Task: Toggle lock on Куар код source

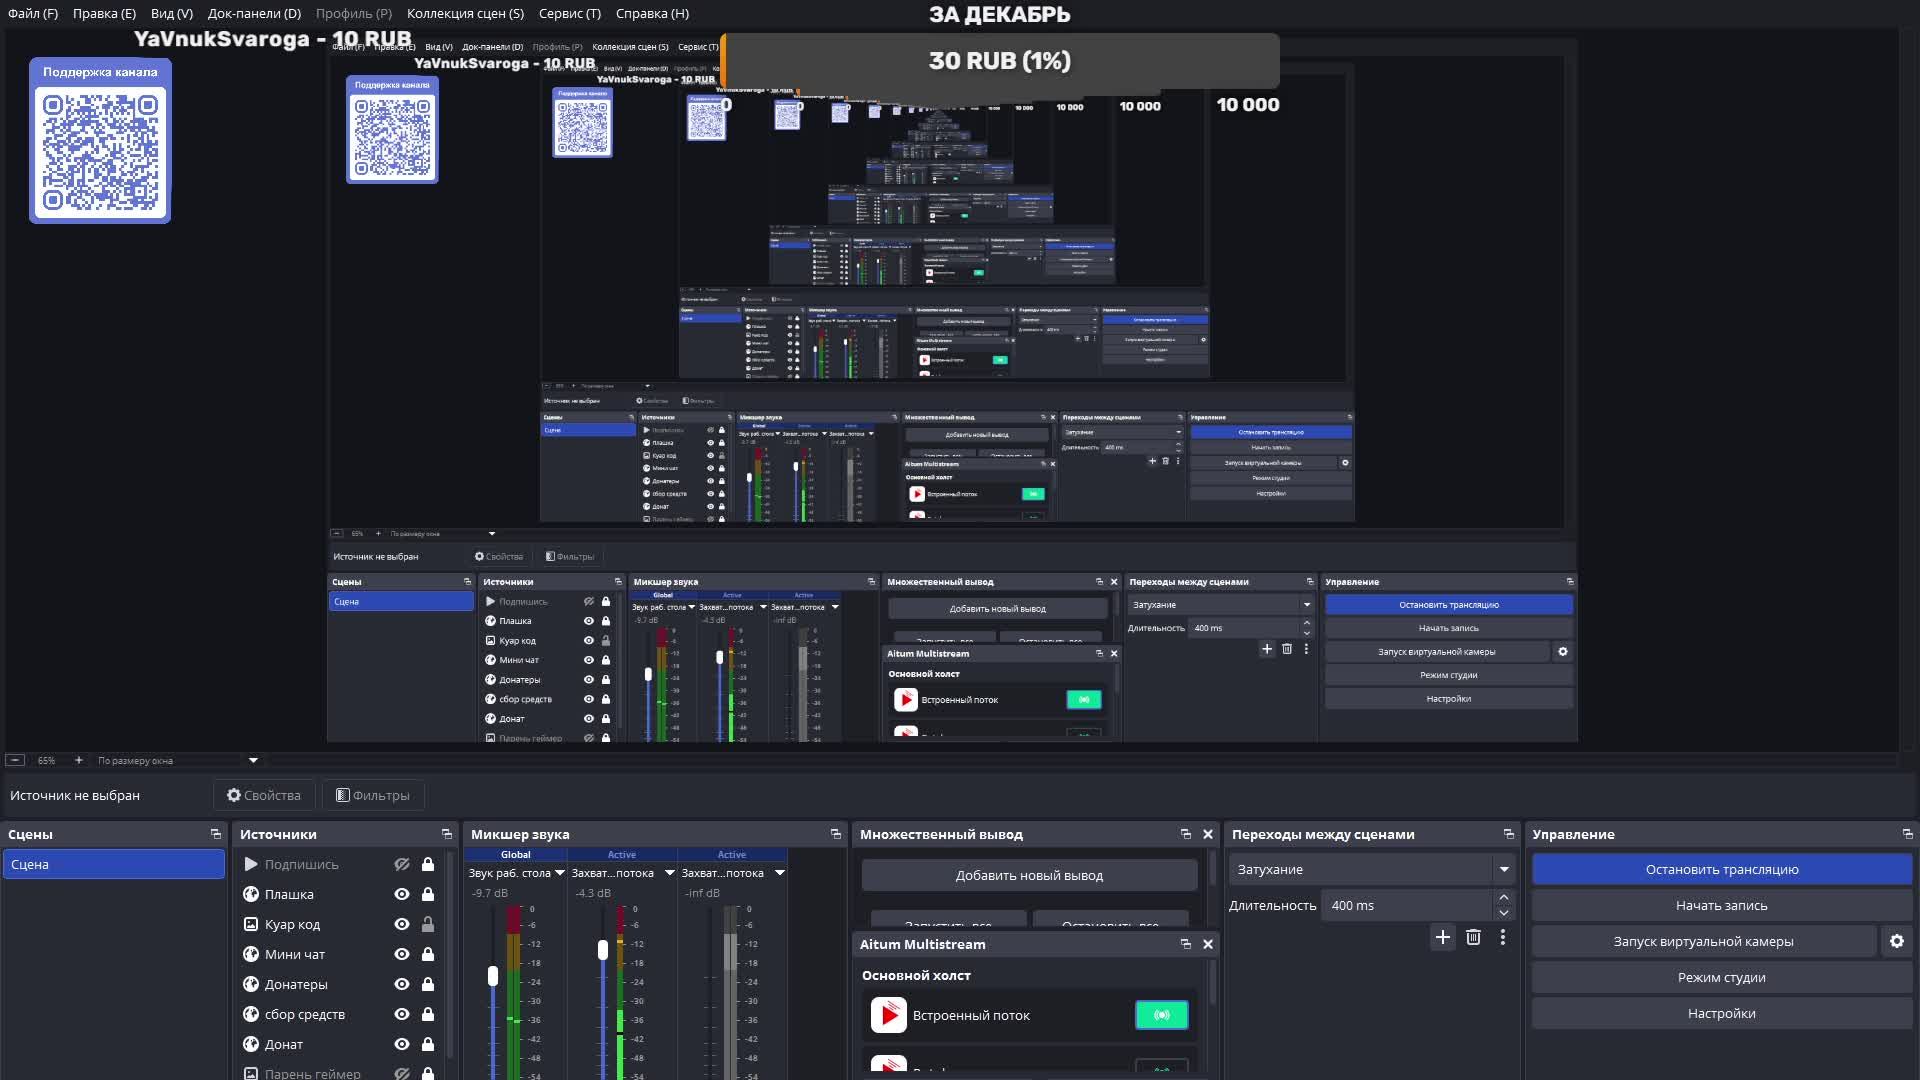Action: (428, 924)
